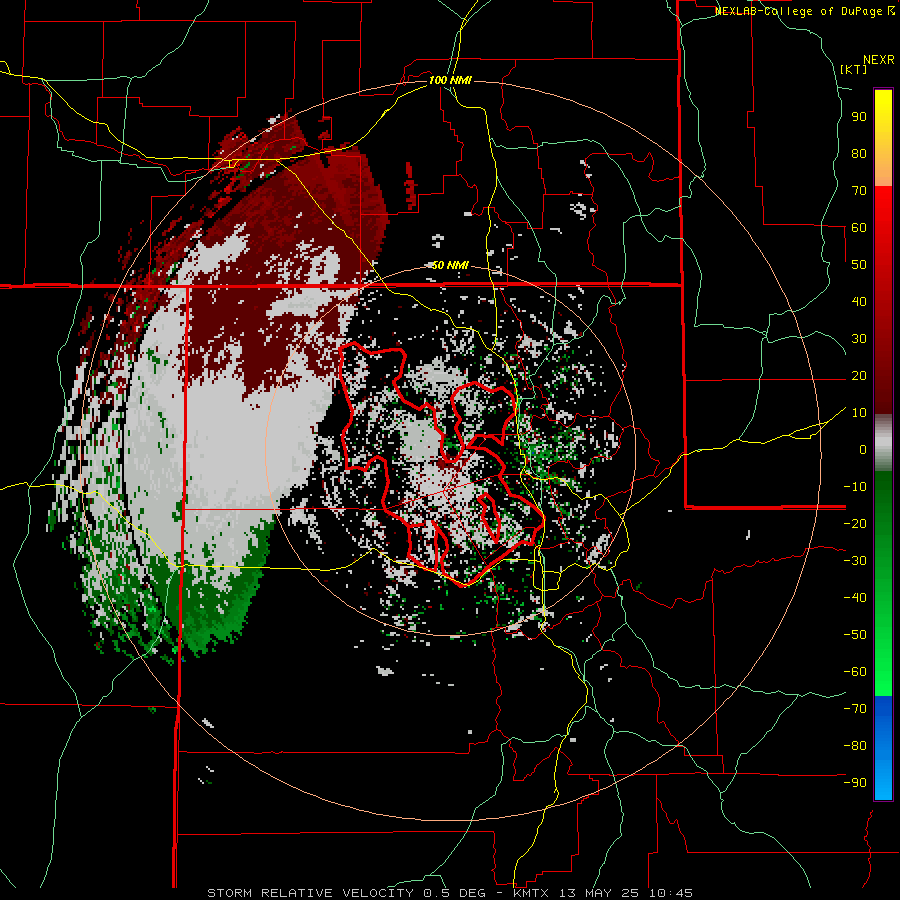Click the NEXR label above the color bar
Viewport: 900px width, 900px height.
(x=879, y=60)
